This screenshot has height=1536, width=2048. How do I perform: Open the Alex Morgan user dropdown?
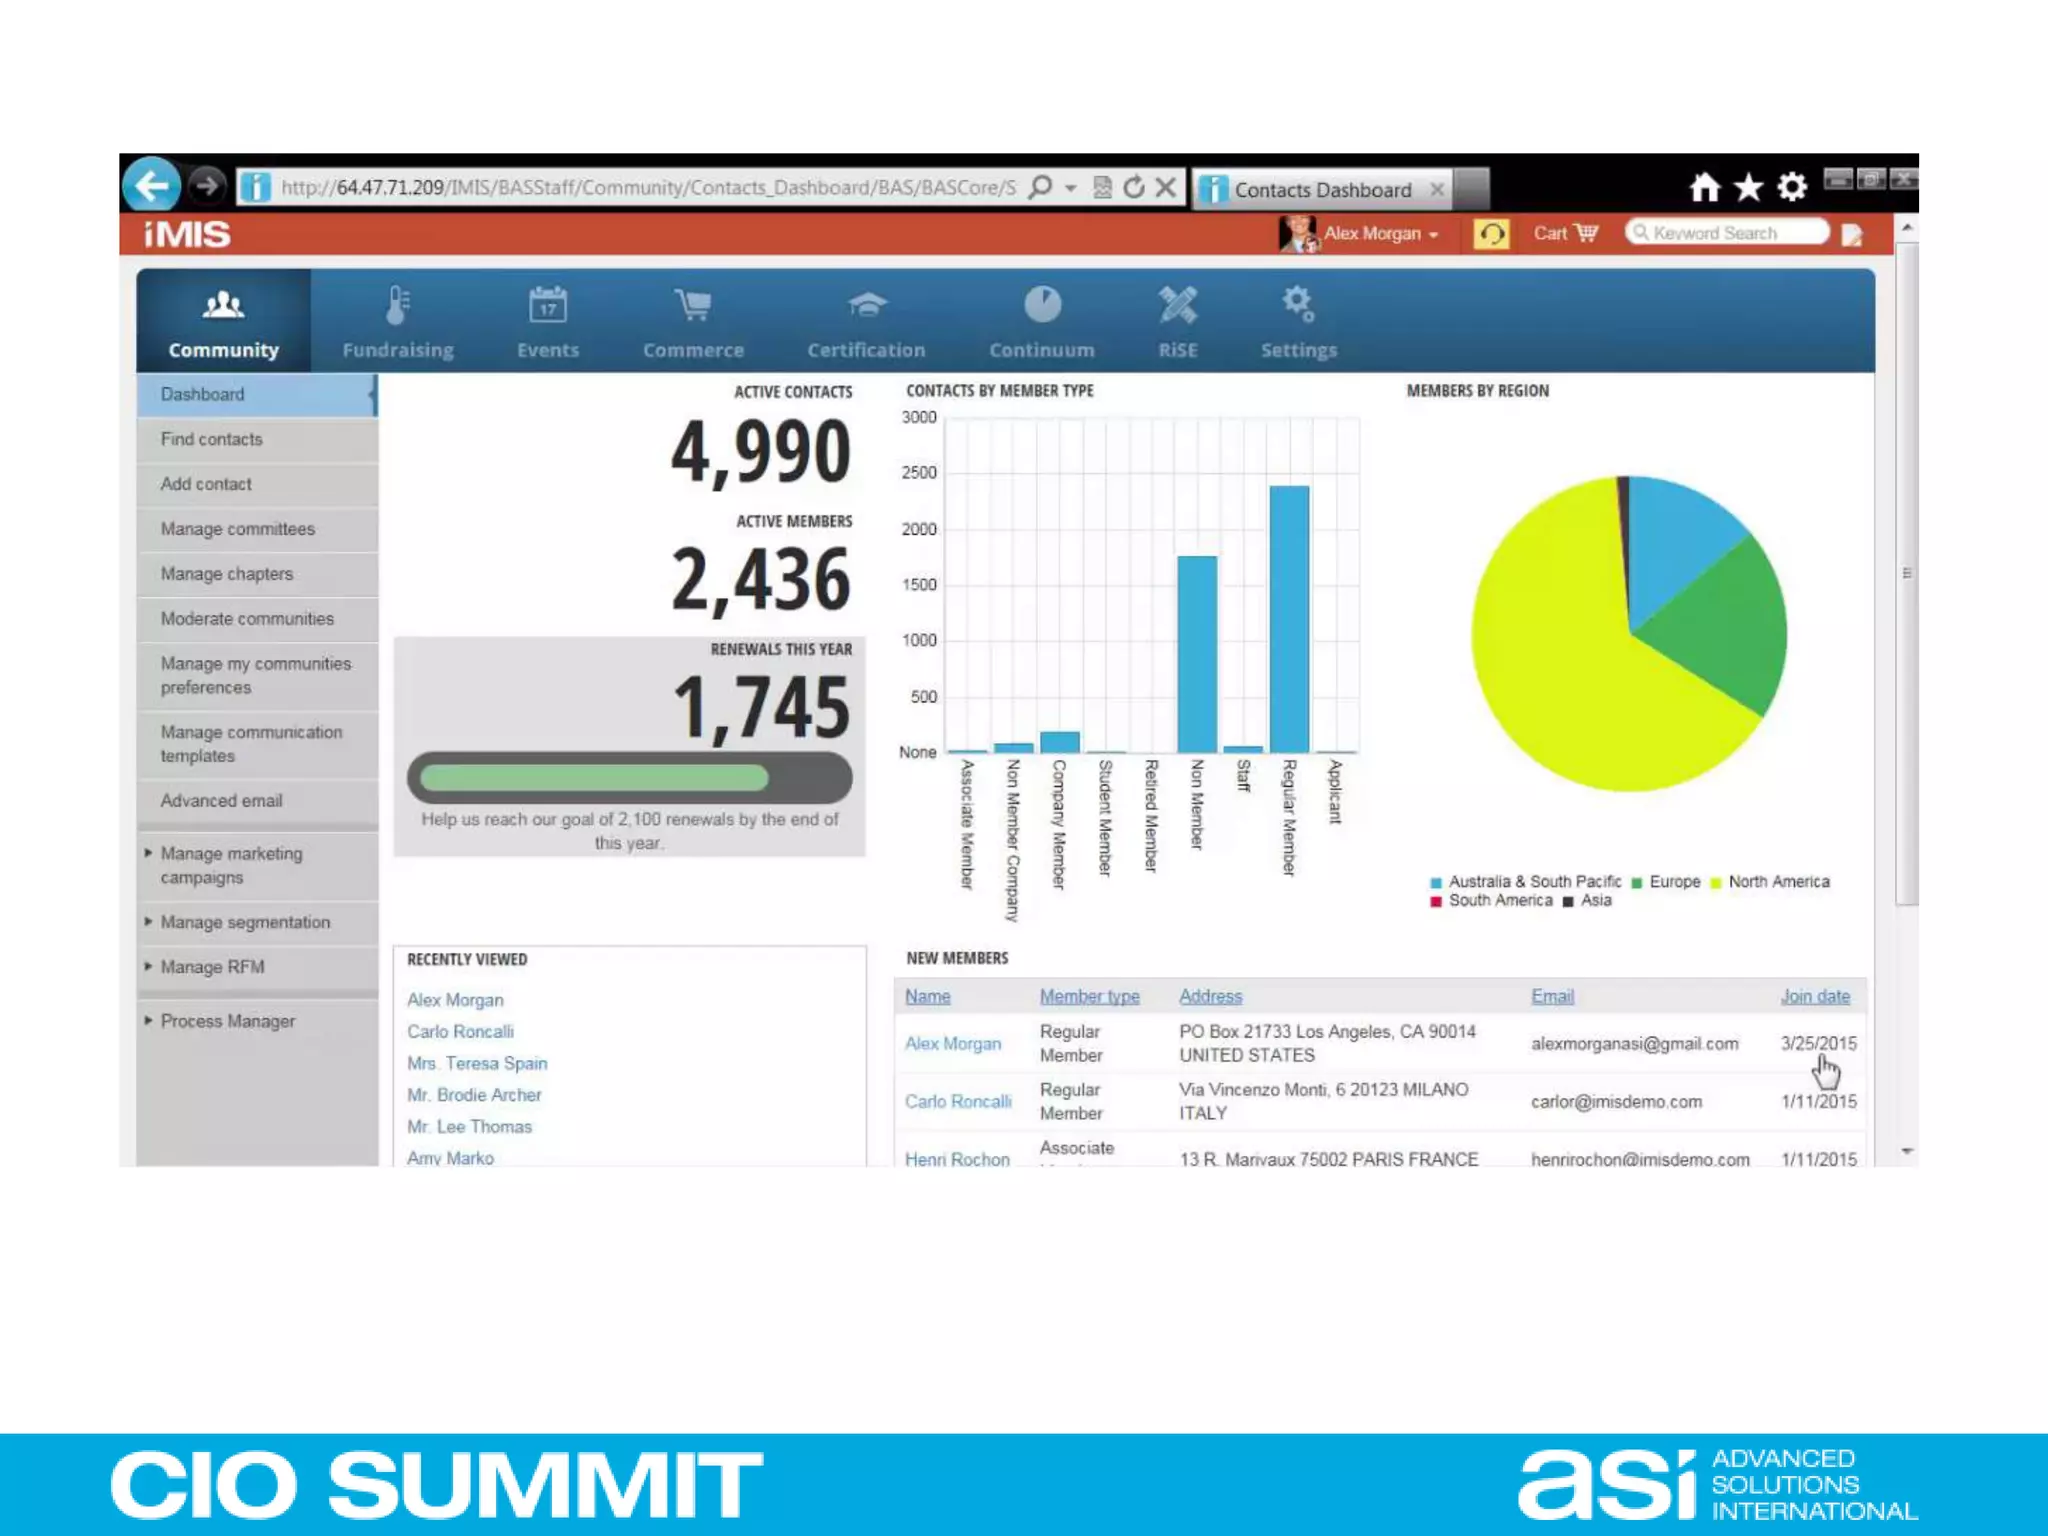(x=1381, y=234)
